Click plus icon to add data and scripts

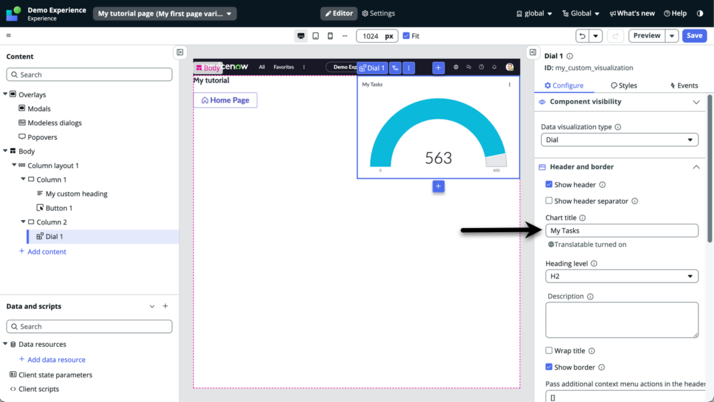(x=165, y=306)
